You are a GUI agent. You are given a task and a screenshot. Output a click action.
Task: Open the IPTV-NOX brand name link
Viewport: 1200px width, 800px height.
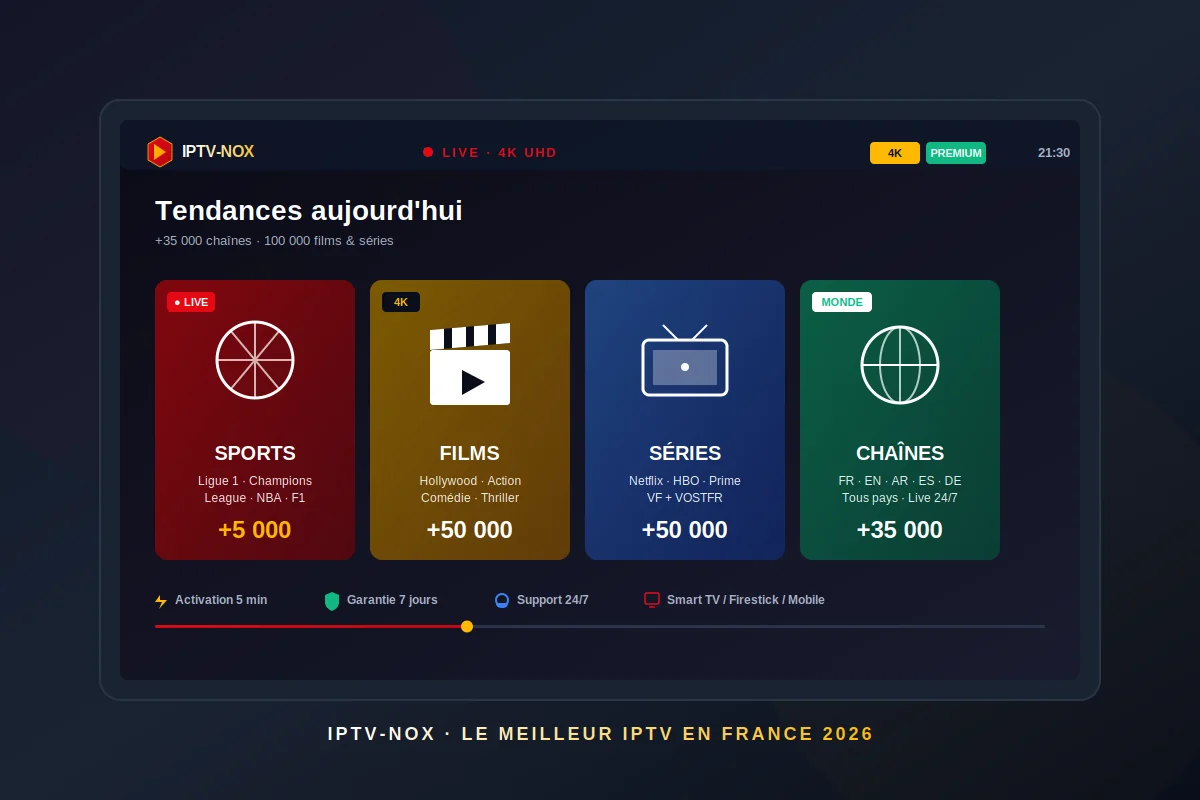click(x=218, y=152)
